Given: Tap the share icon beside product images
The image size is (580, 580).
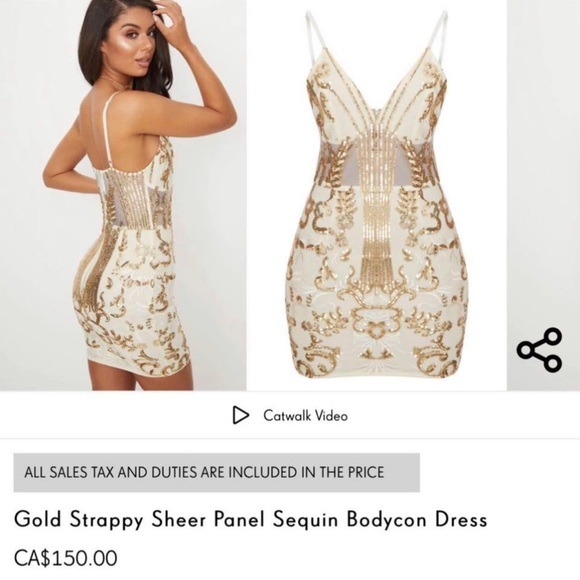Looking at the screenshot, I should (539, 350).
